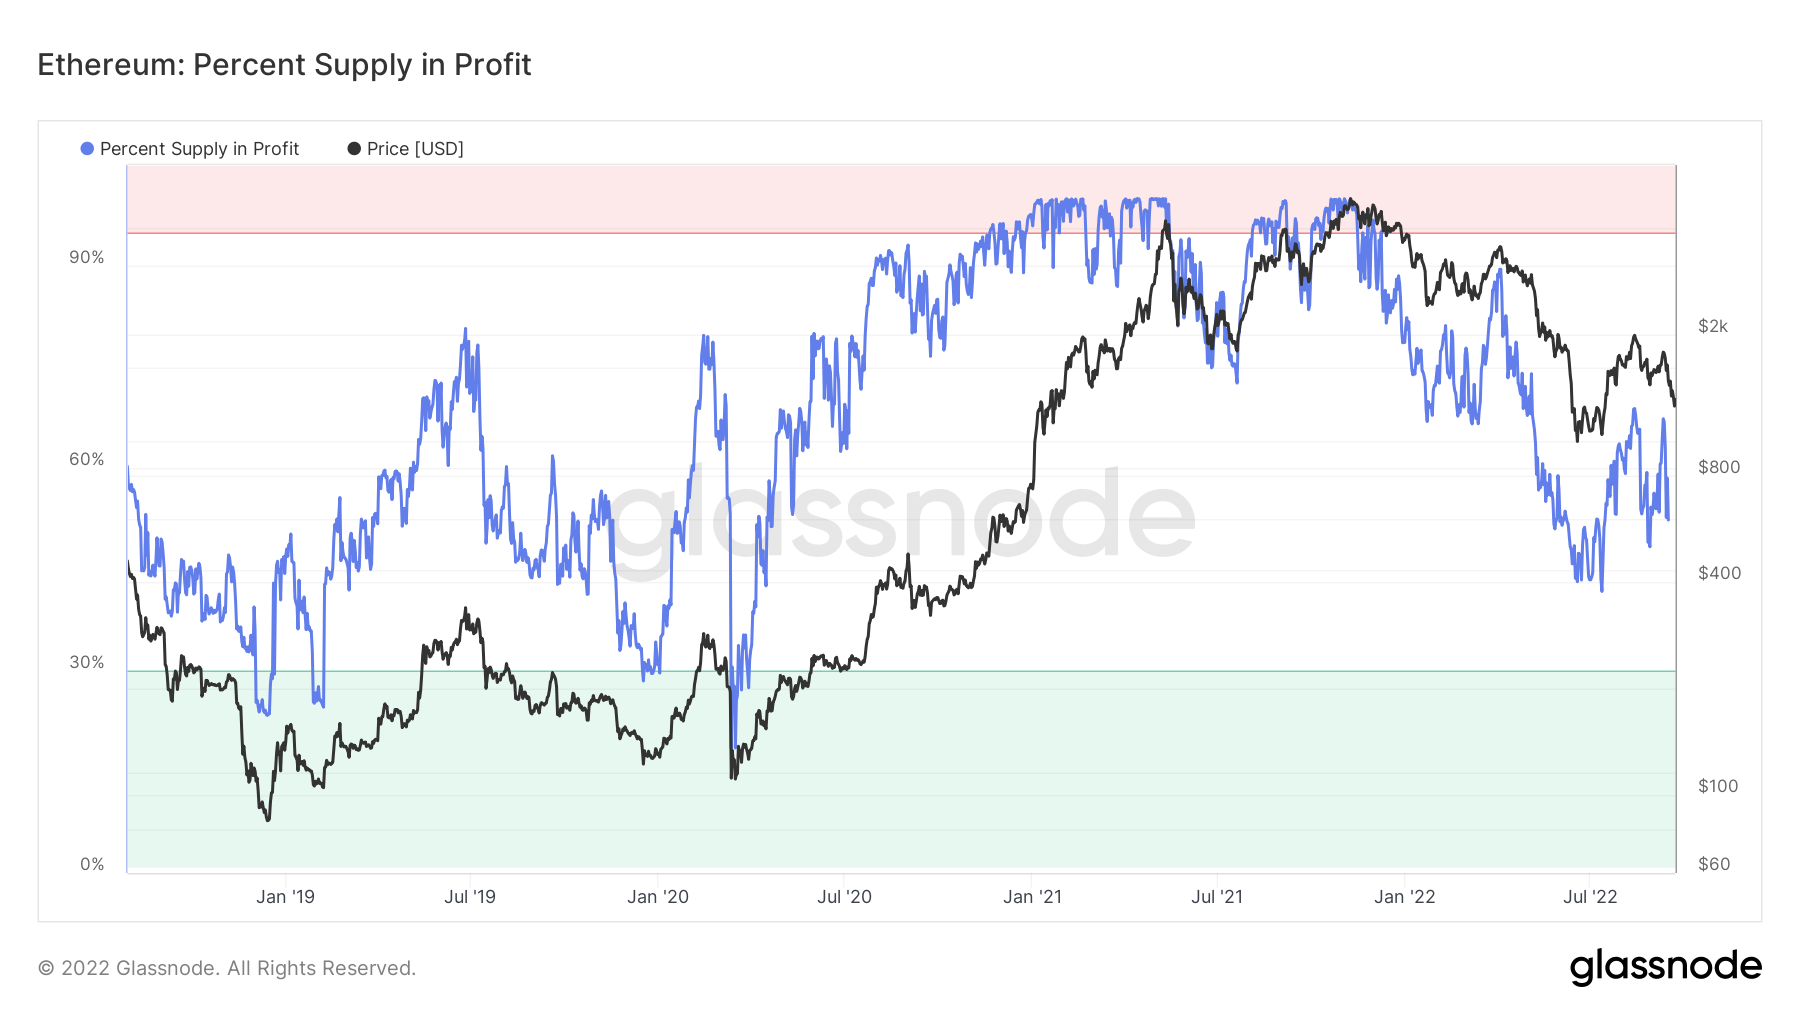
Task: Click the Glassnode copyright text
Action: [x=227, y=968]
